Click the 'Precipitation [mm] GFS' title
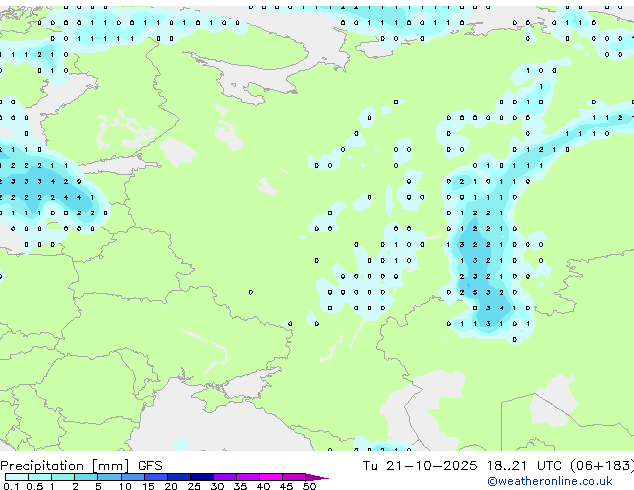 coord(81,466)
